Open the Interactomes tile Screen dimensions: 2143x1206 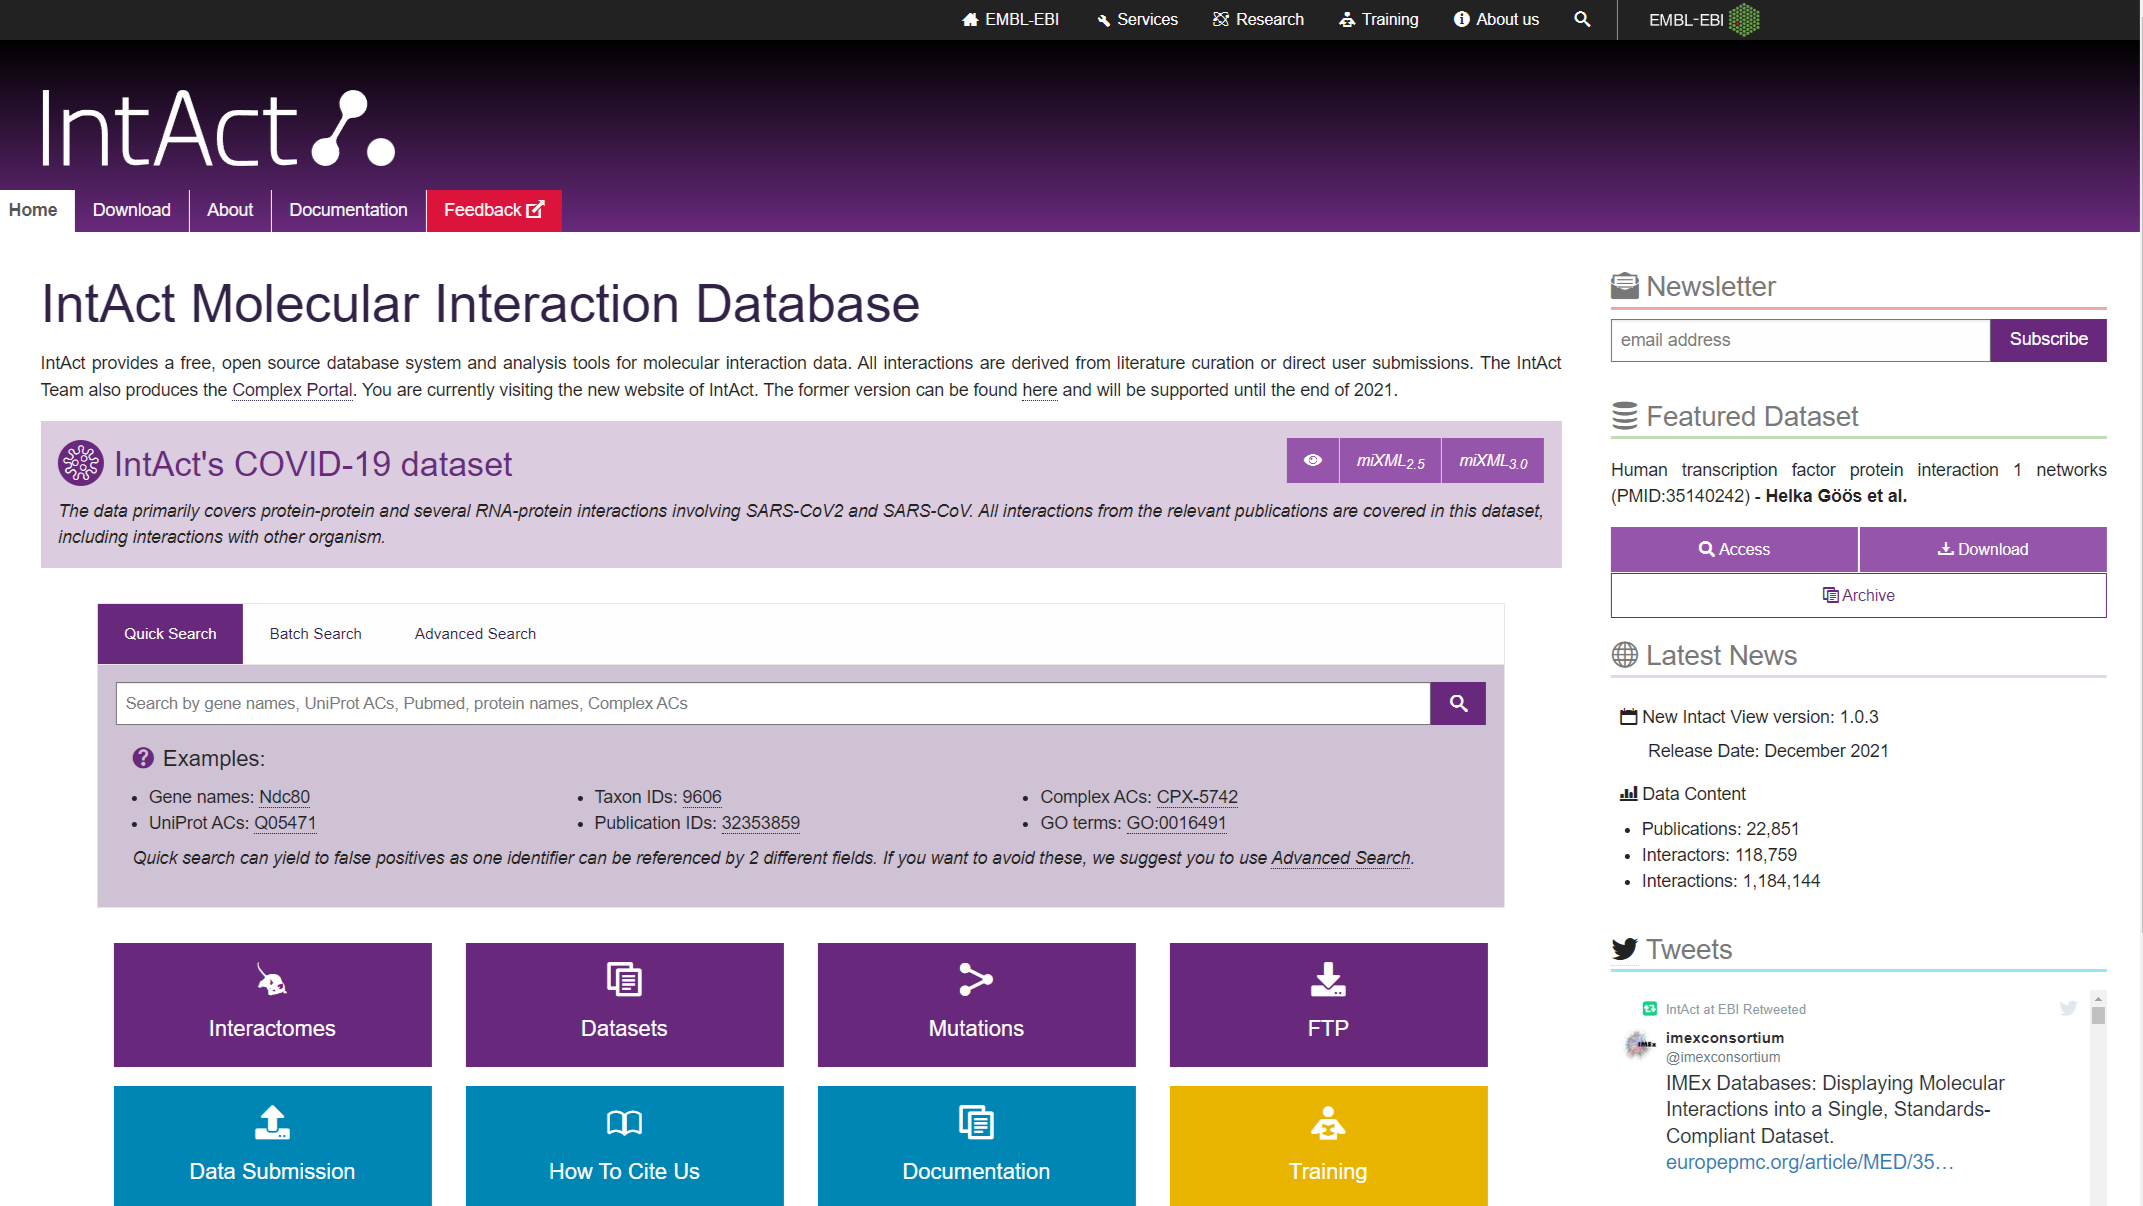pos(272,1004)
